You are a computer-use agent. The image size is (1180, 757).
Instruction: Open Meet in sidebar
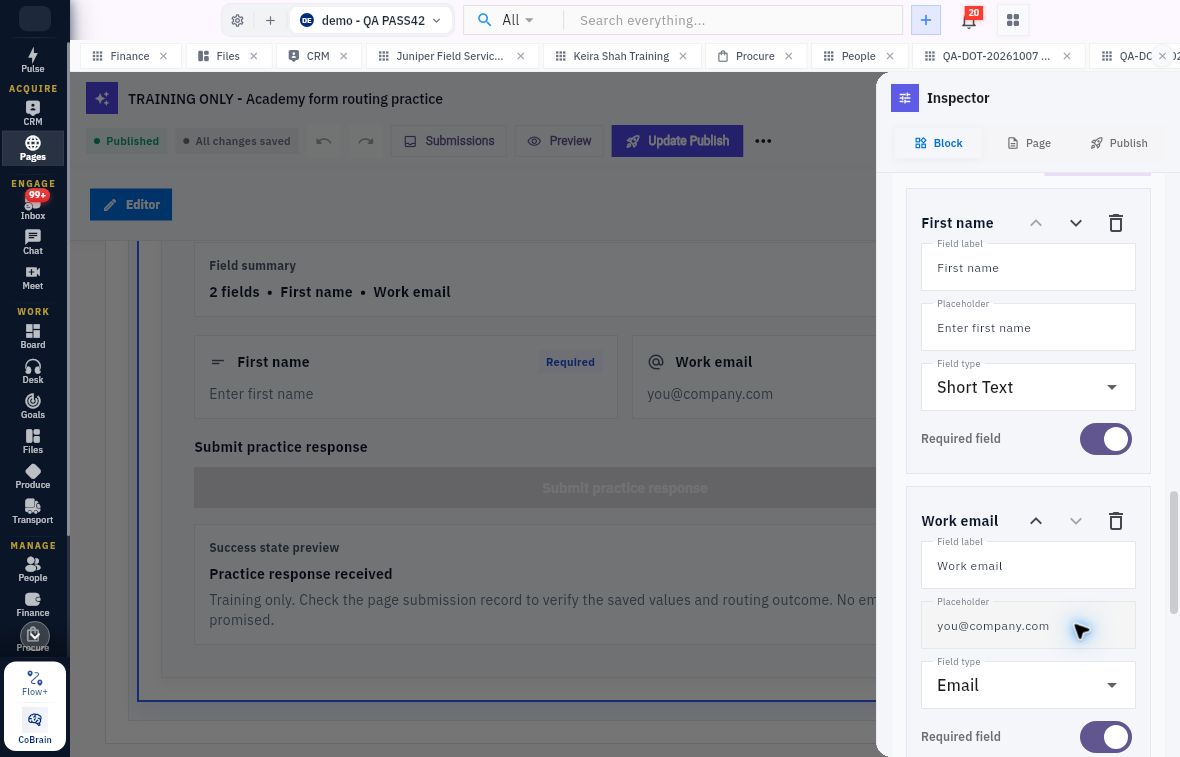coord(32,278)
